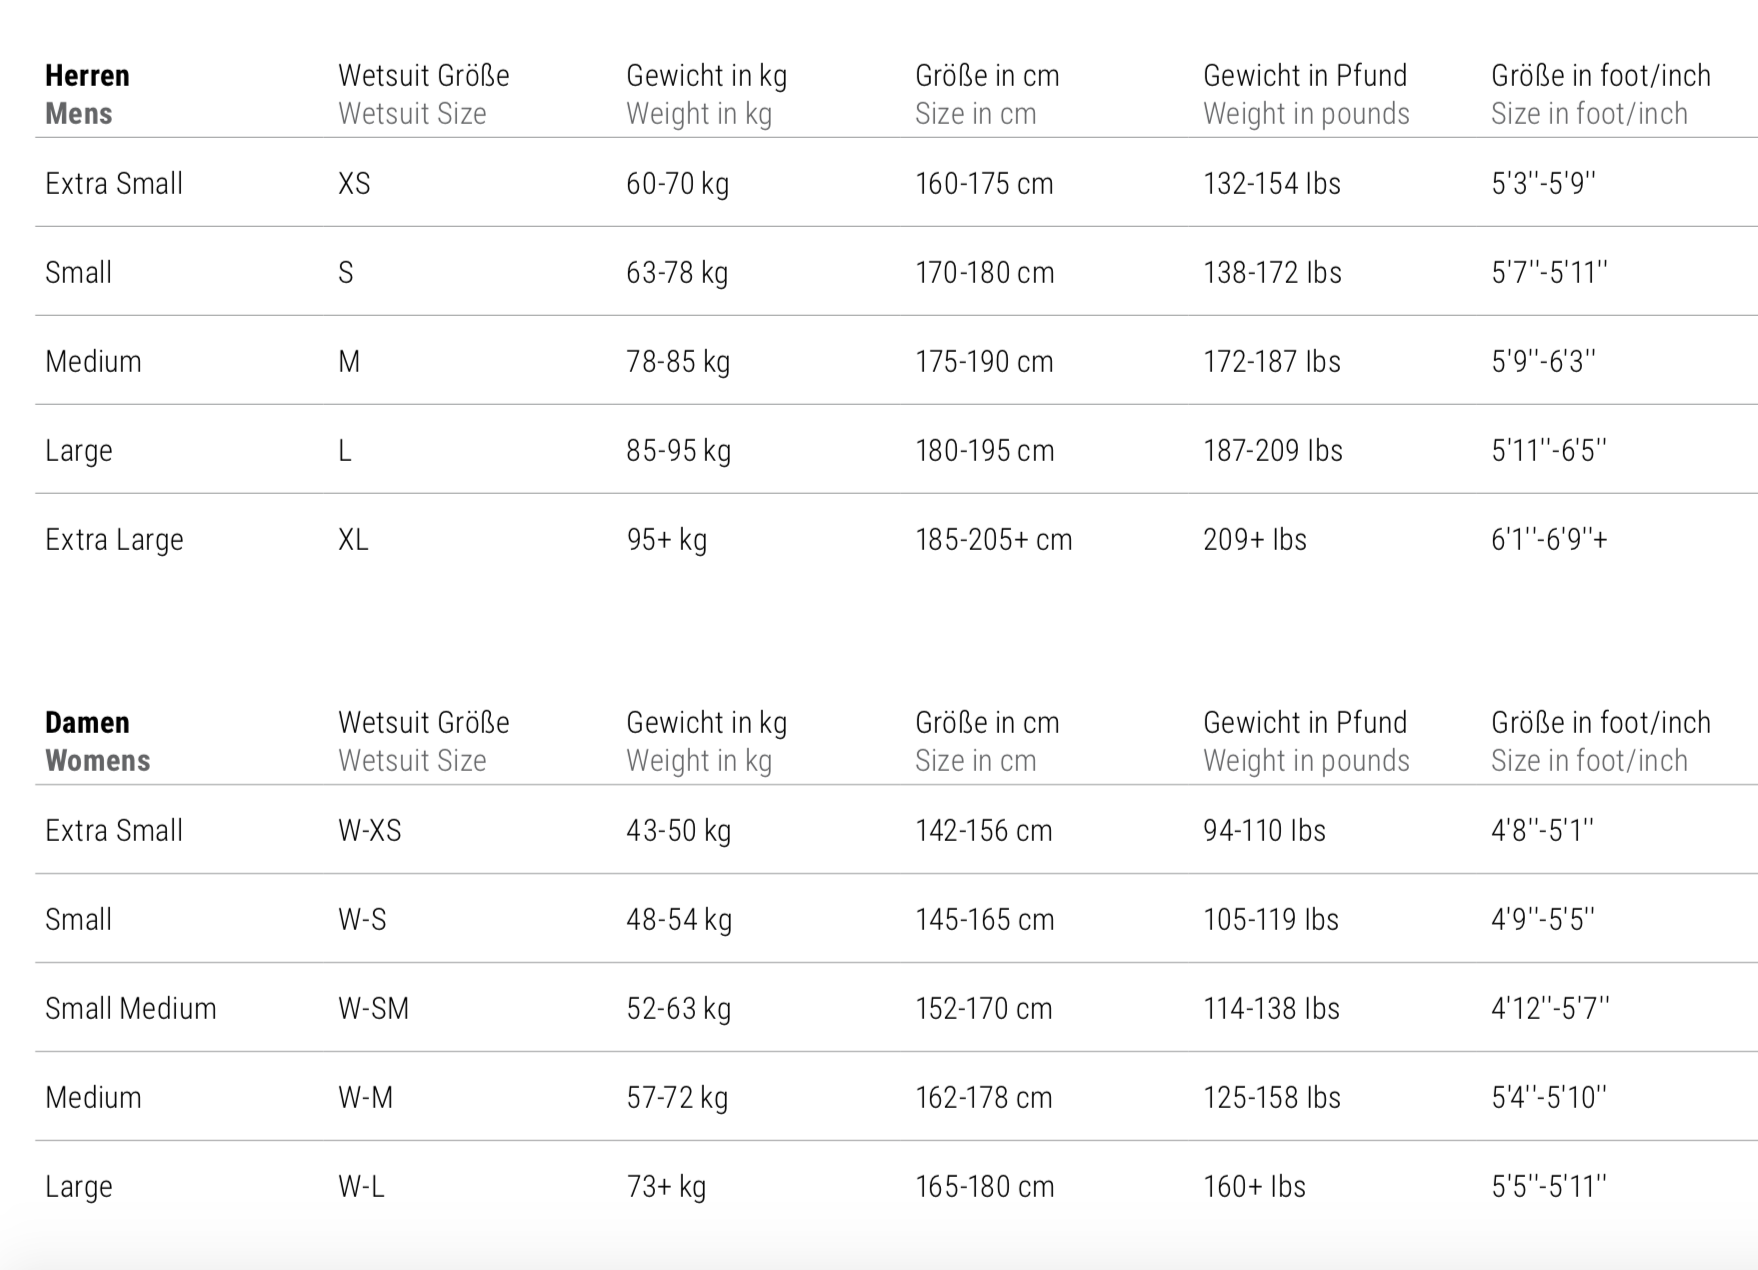Image resolution: width=1758 pixels, height=1270 pixels.
Task: Click the bold Damen heading
Action: tap(87, 723)
